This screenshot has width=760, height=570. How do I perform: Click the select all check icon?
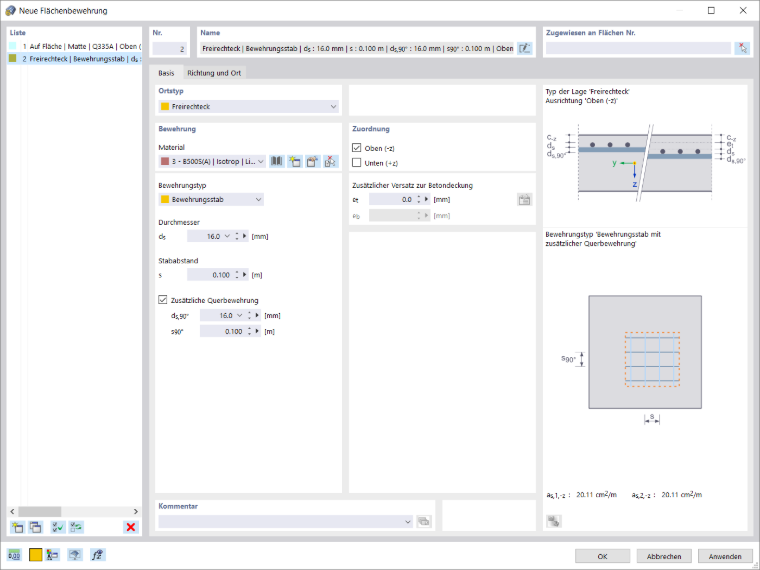[58, 527]
